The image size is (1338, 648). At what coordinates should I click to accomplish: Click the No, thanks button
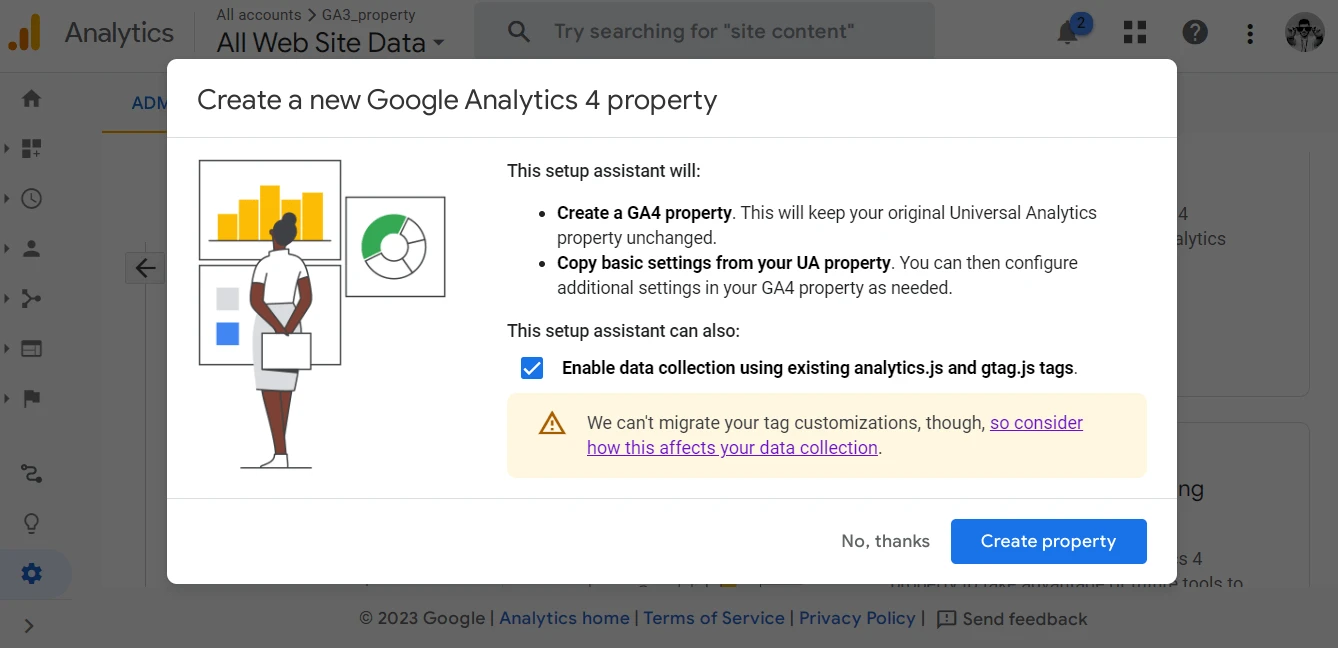click(x=885, y=541)
